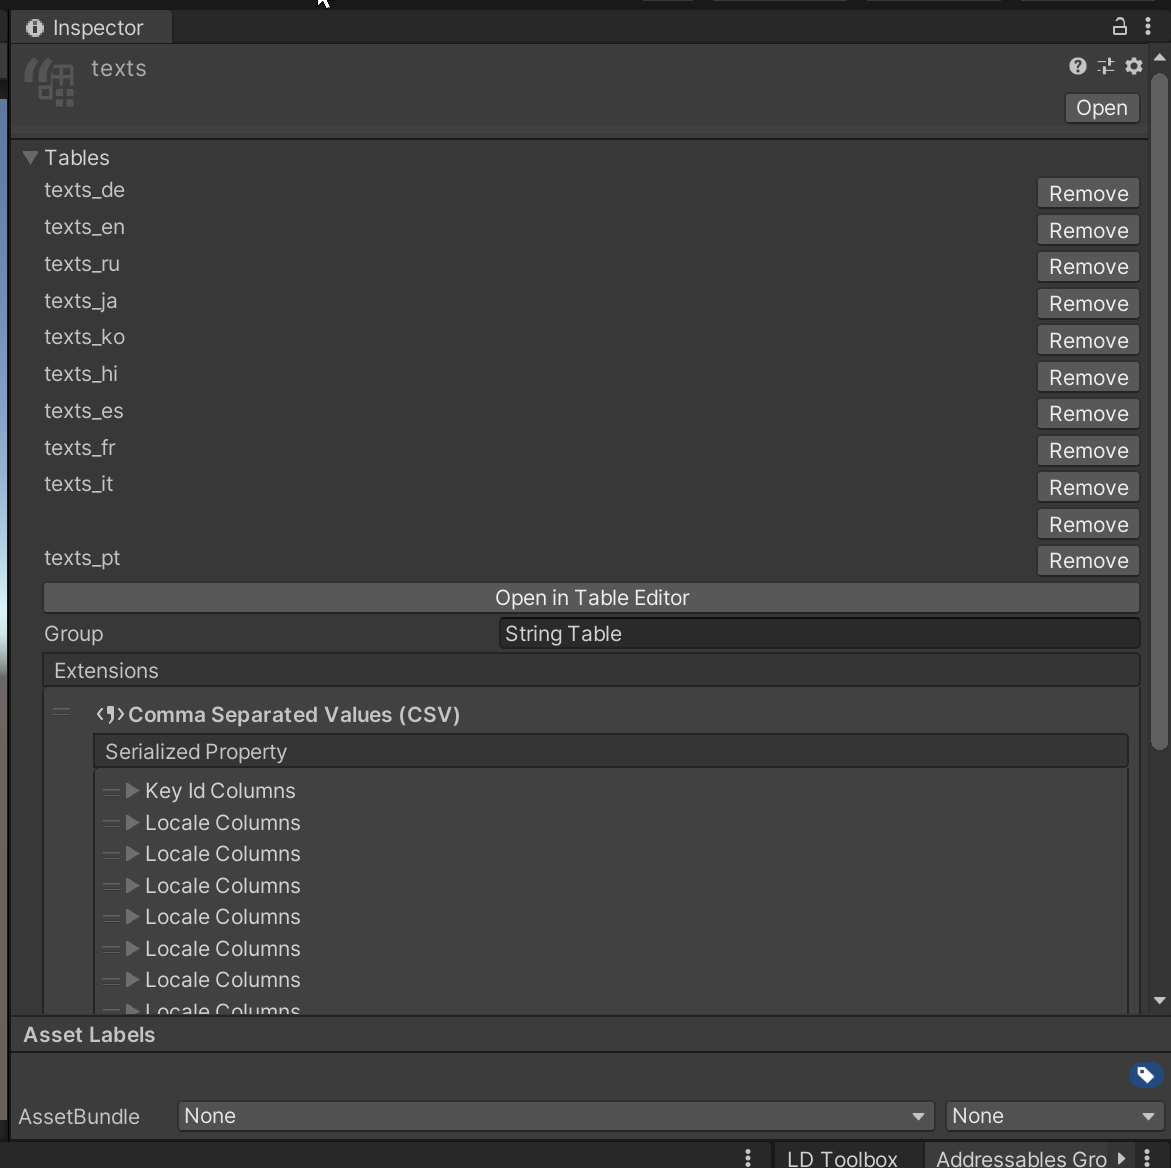Click the String Table group field
This screenshot has height=1168, width=1171.
click(817, 633)
